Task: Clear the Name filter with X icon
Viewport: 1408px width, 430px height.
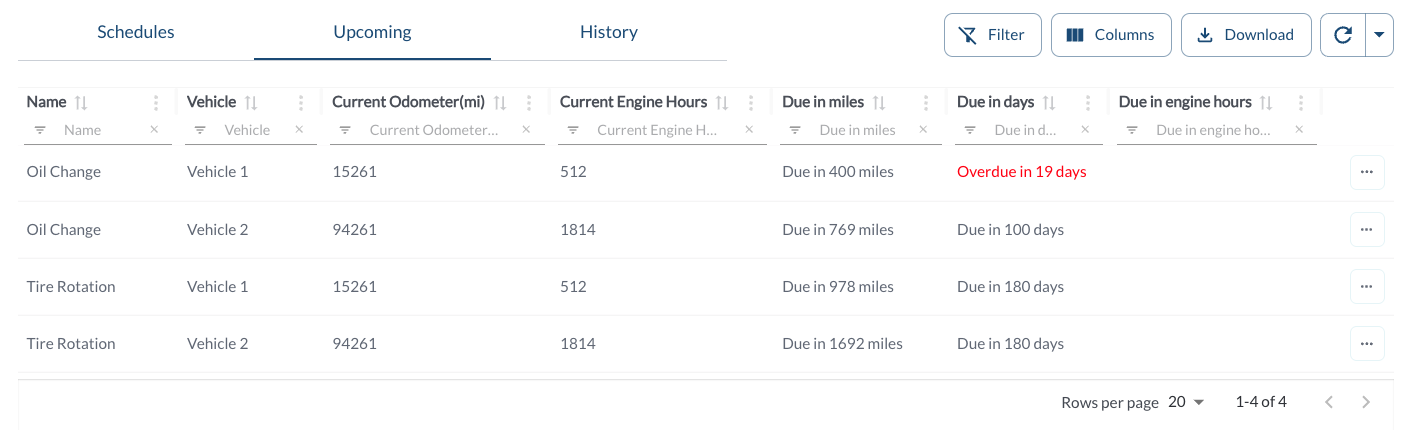Action: 154,129
